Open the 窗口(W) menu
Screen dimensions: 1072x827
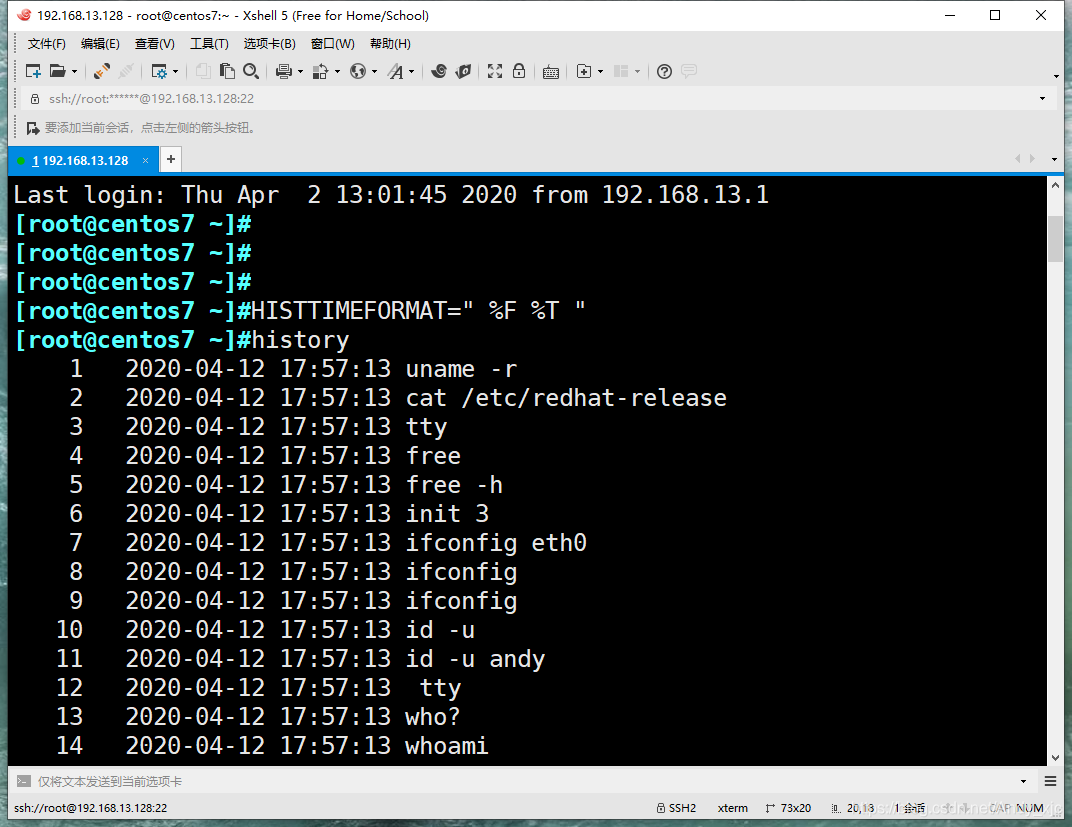click(332, 44)
